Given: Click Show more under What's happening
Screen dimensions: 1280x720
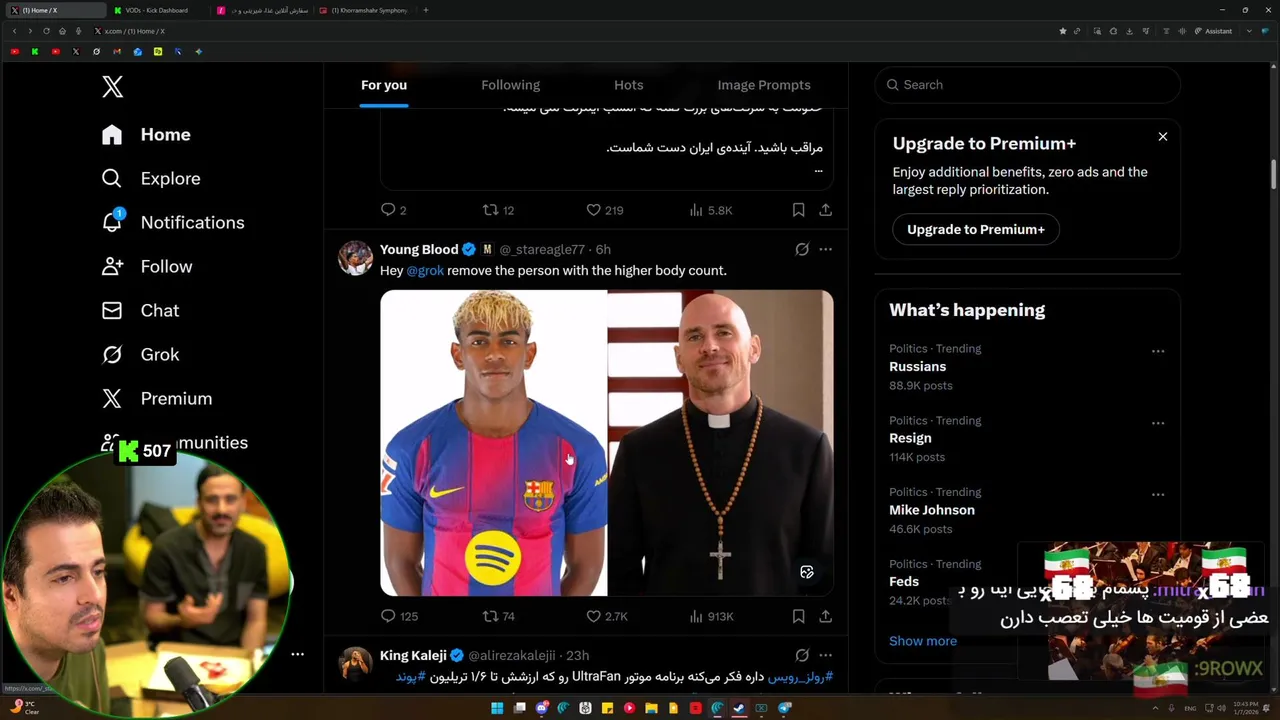Looking at the screenshot, I should click(923, 641).
